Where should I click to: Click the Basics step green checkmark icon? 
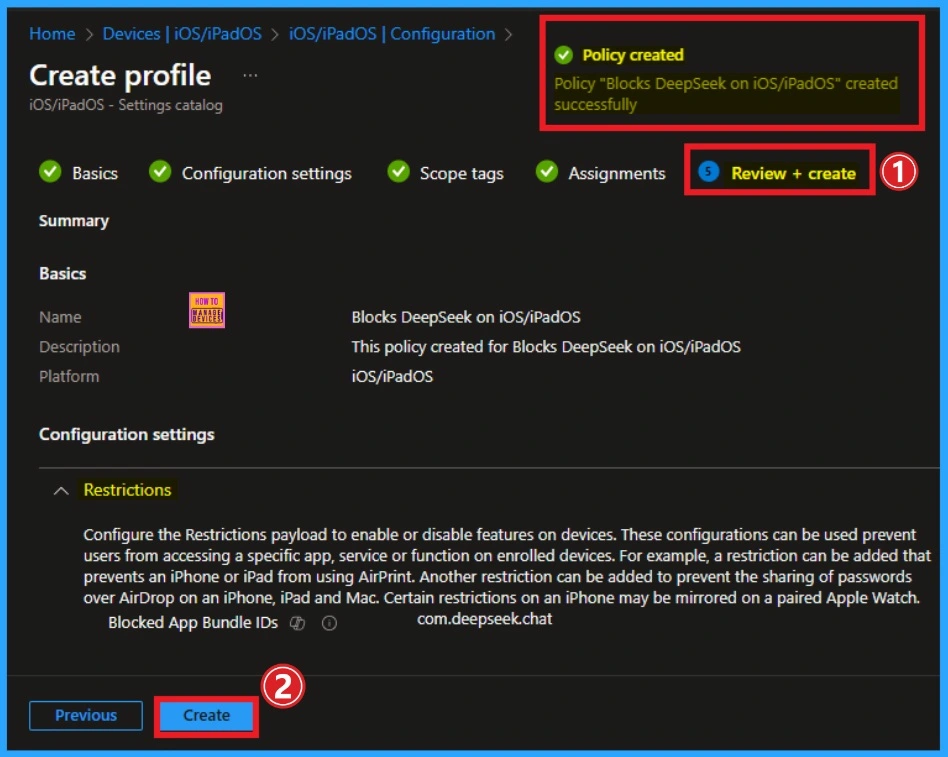coord(50,172)
